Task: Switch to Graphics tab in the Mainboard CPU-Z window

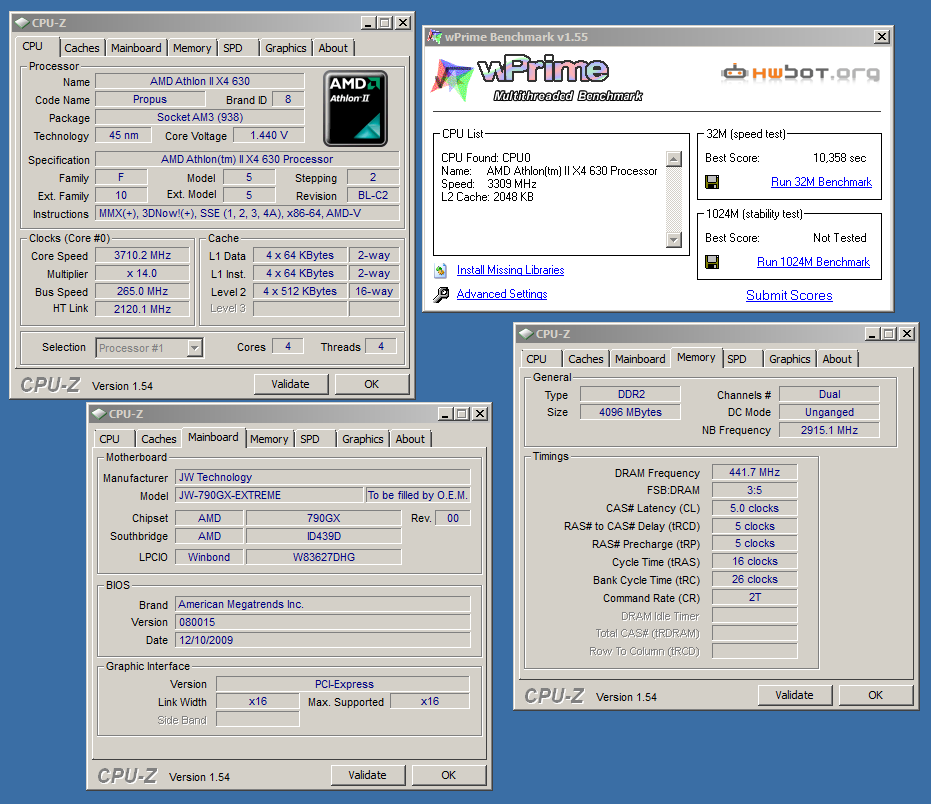Action: coord(363,439)
